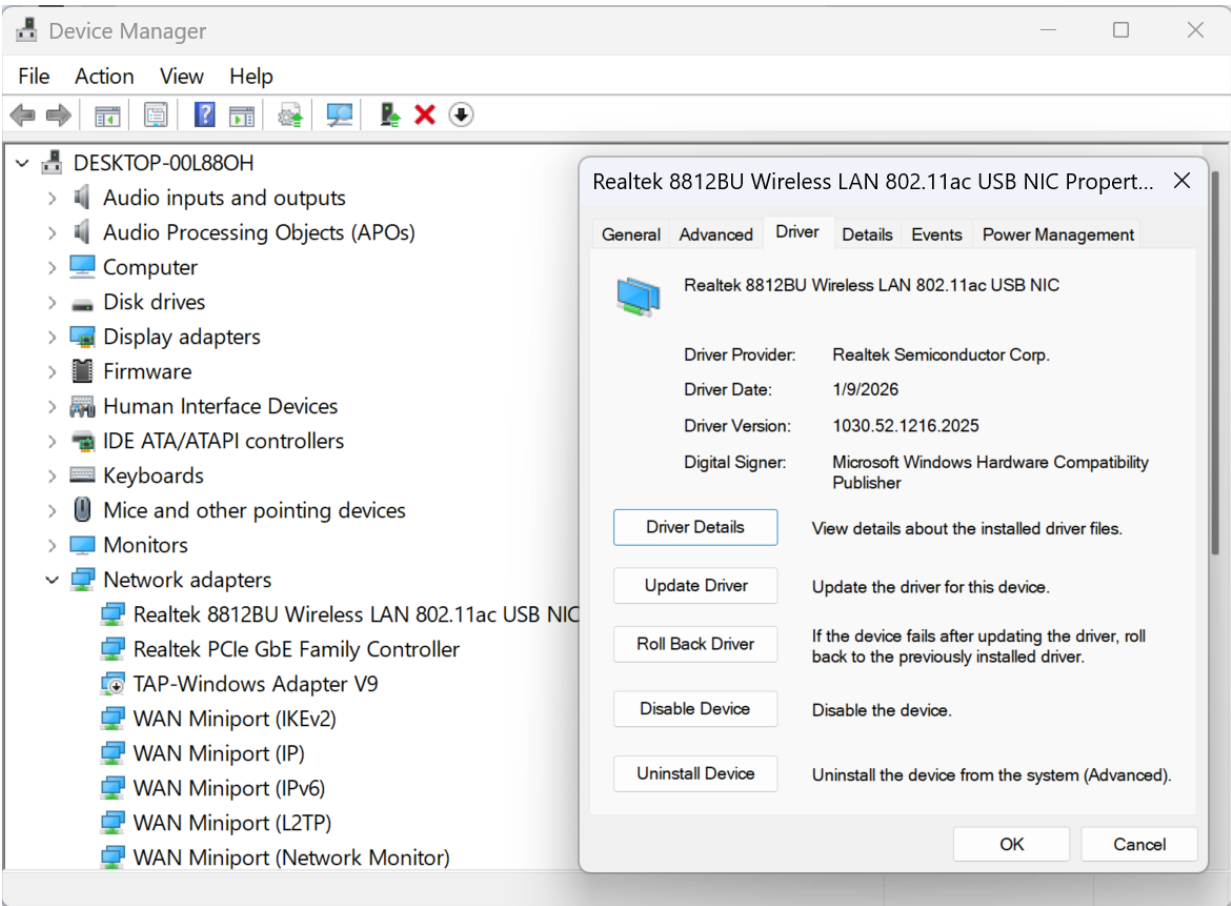This screenshot has height=906, width=1231.
Task: Select Realtek PCIe GbE Family Controller
Action: point(296,649)
